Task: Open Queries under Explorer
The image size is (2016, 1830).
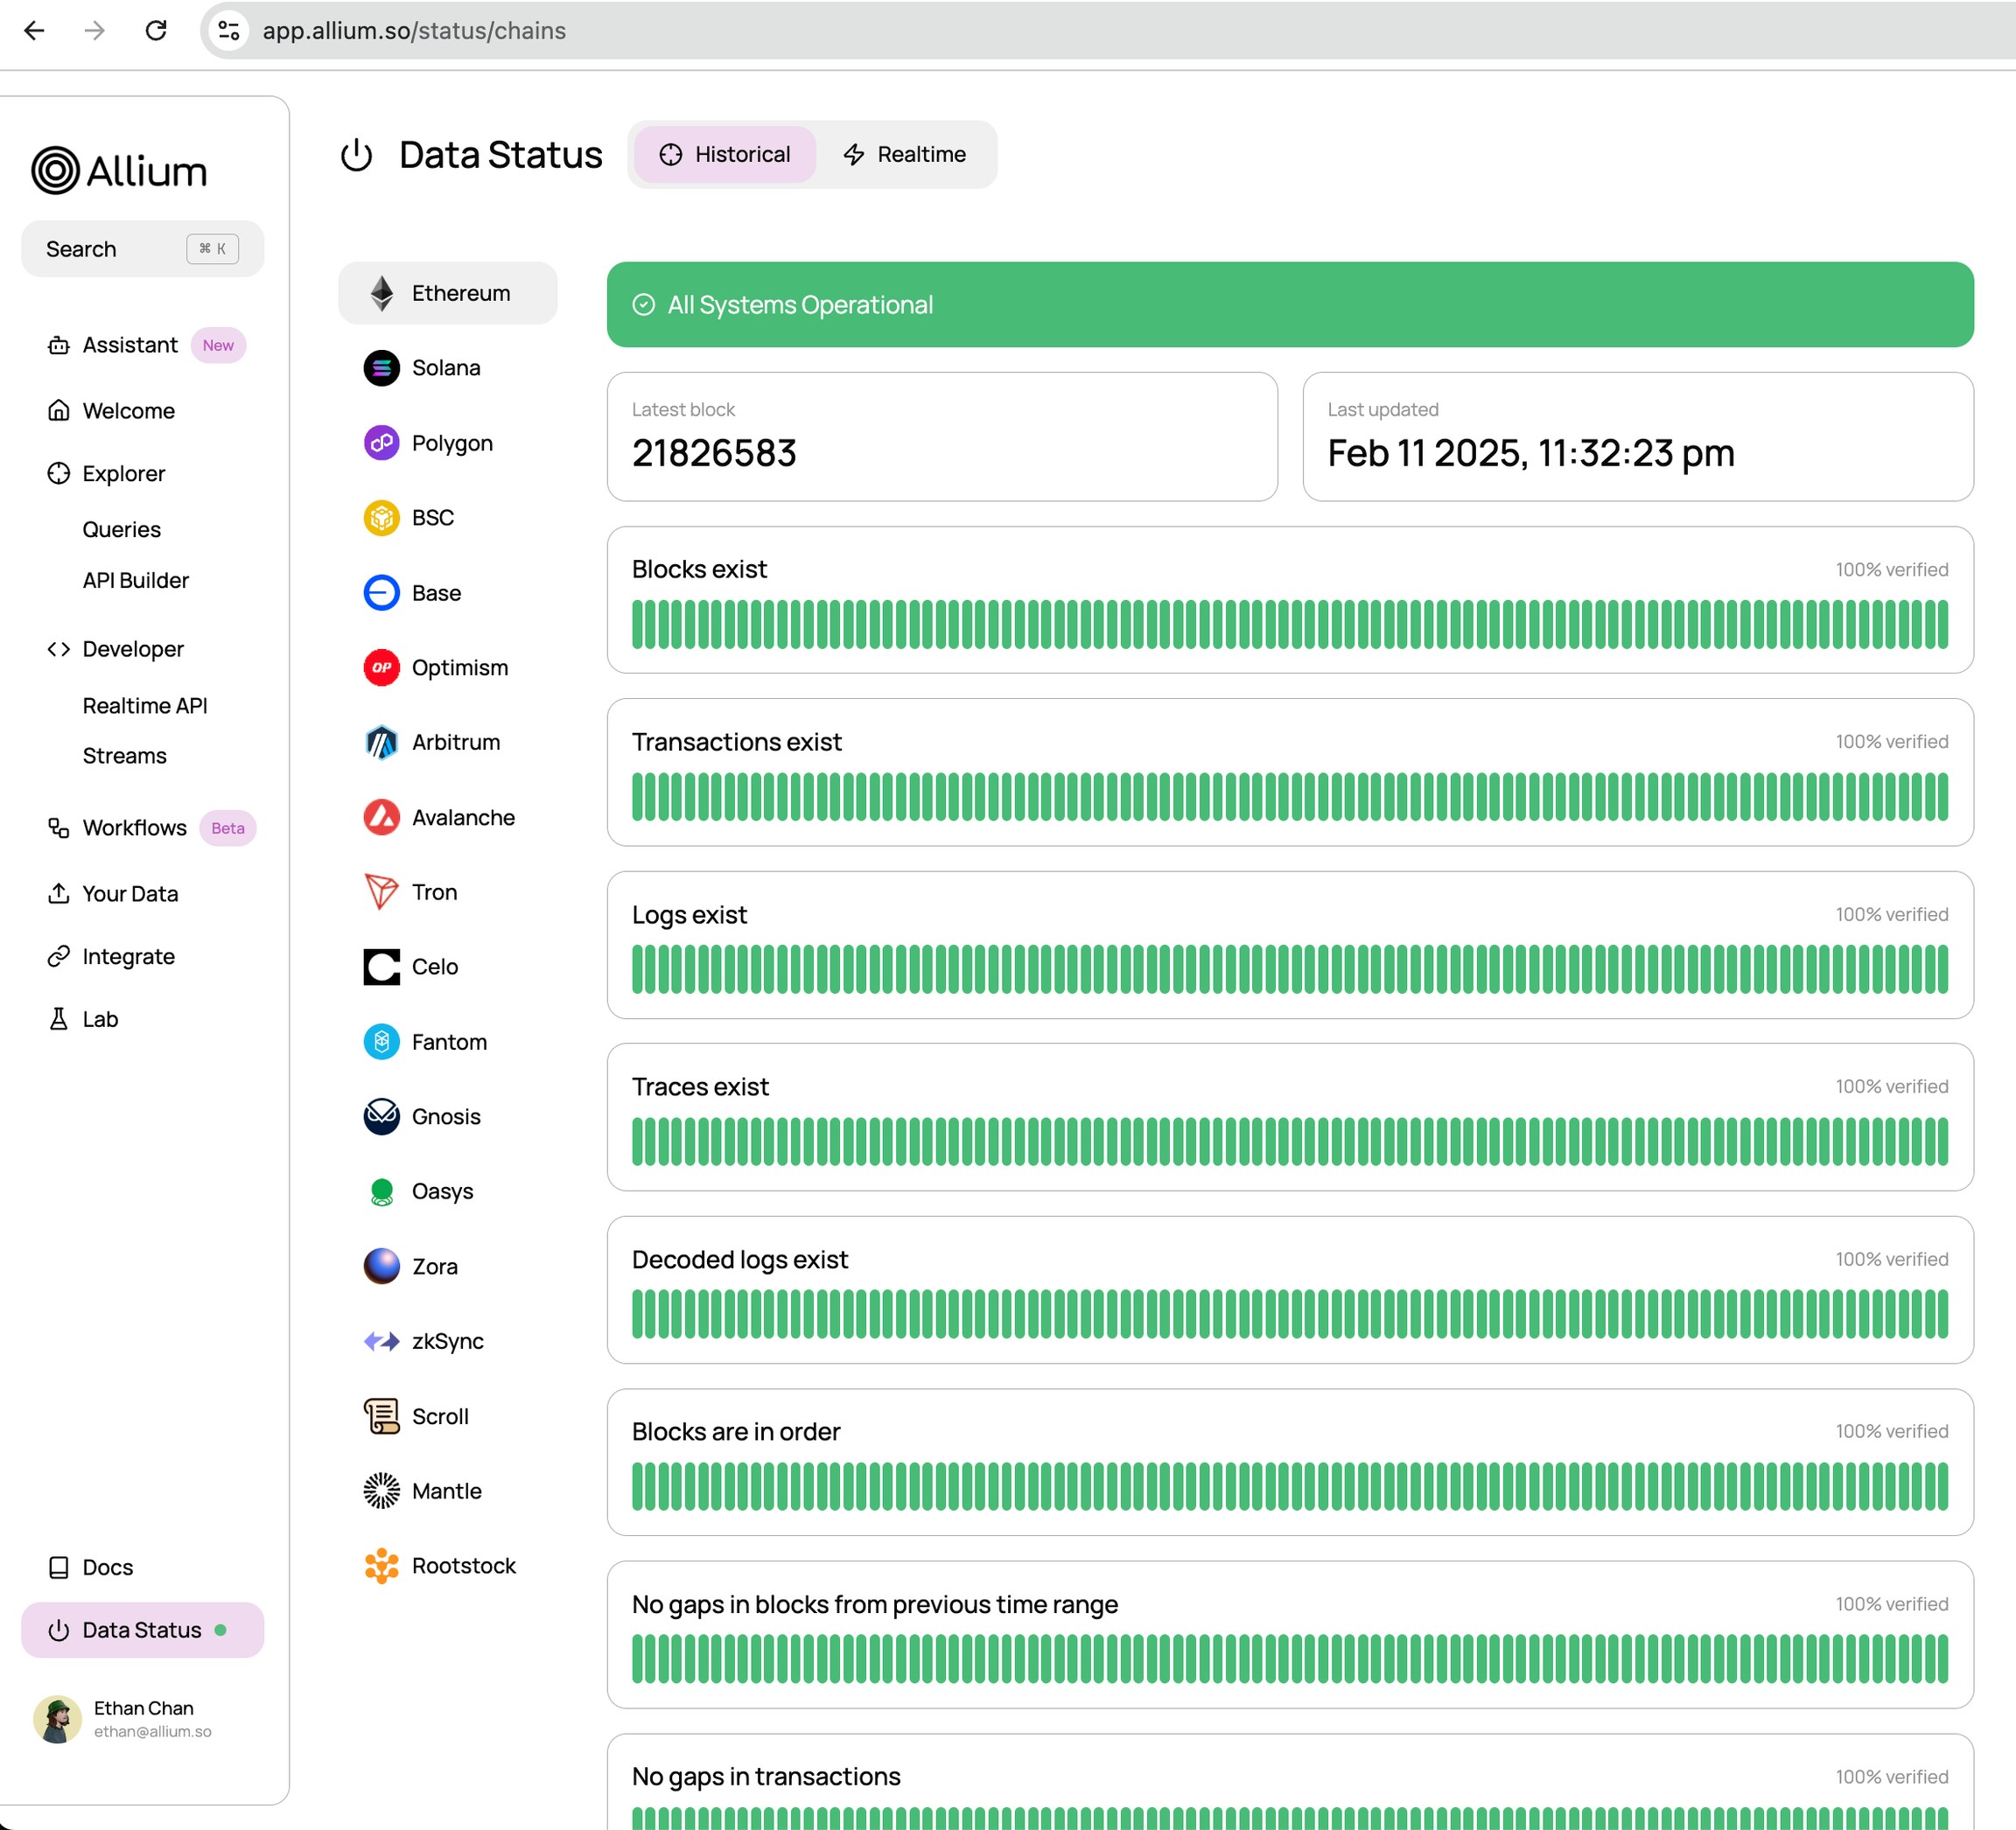Action: click(x=121, y=530)
